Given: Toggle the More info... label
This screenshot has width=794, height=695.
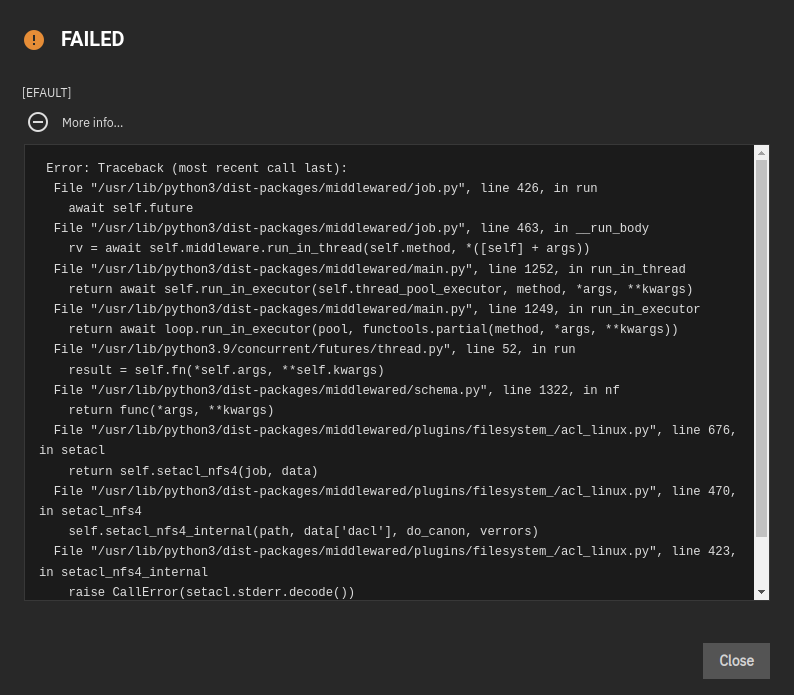Looking at the screenshot, I should click(92, 123).
